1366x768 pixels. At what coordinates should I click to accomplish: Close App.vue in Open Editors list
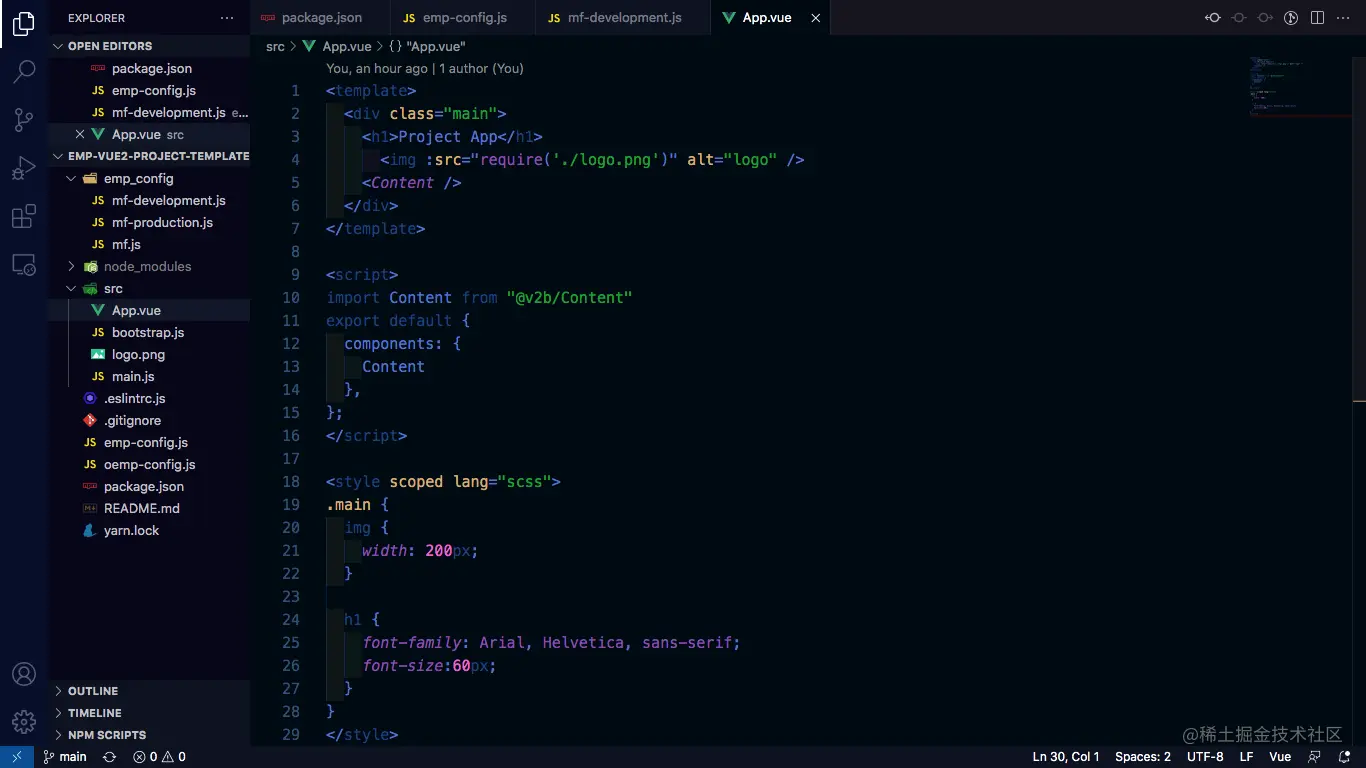pyautogui.click(x=80, y=134)
